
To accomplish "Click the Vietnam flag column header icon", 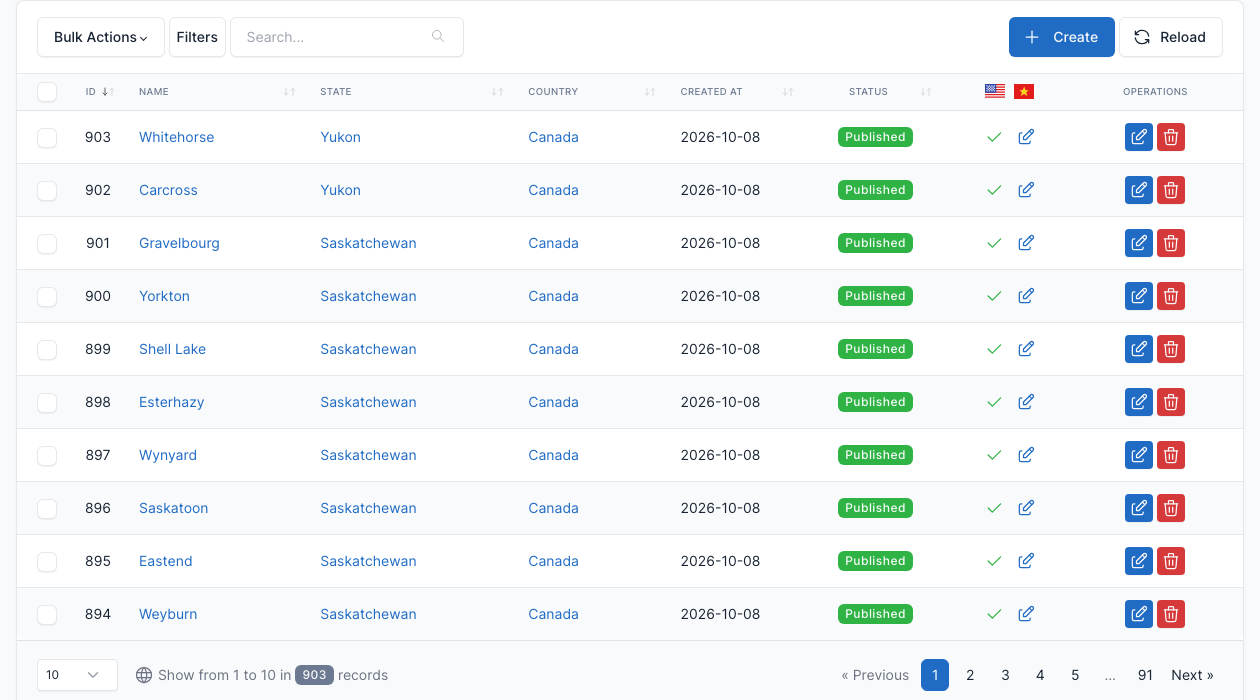I will pos(1024,92).
